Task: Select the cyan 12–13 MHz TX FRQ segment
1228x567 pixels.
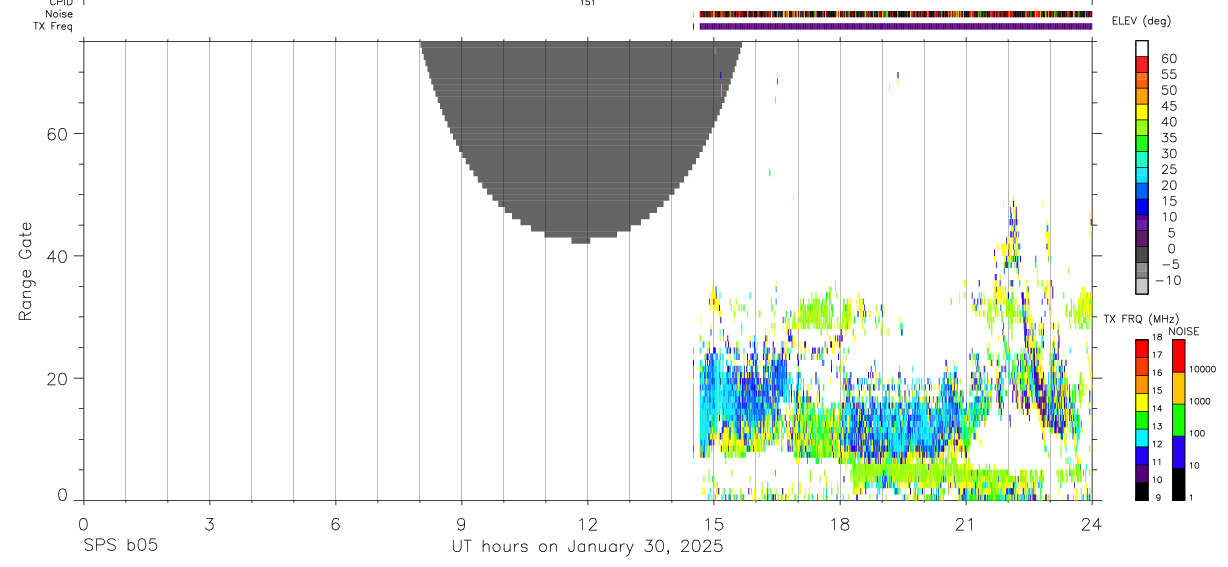Action: coord(1141,437)
